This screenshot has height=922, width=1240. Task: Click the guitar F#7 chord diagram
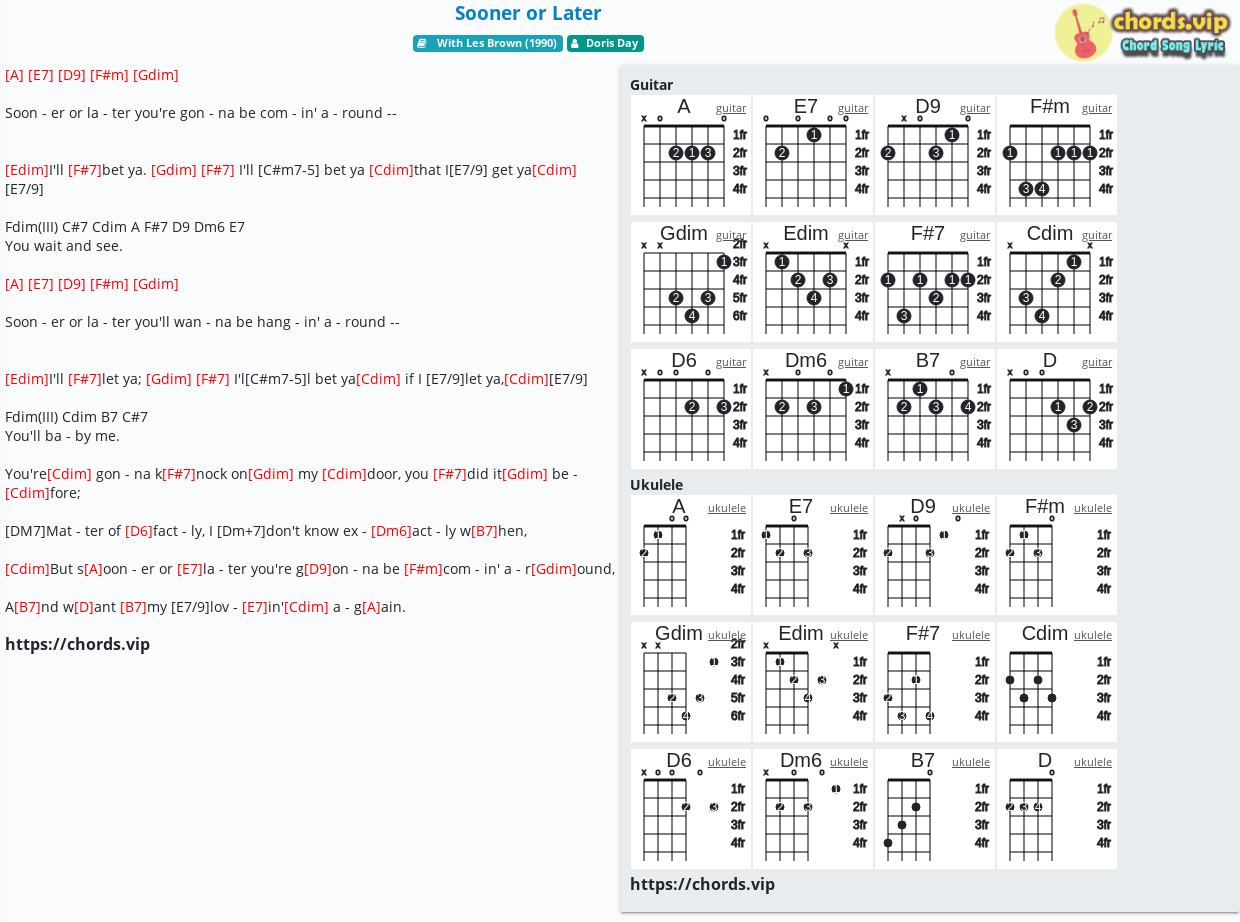(935, 282)
